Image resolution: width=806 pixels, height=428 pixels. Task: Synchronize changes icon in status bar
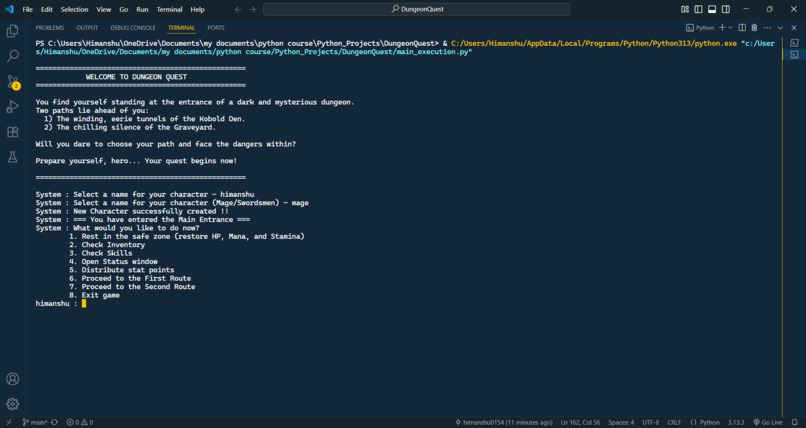(x=54, y=422)
